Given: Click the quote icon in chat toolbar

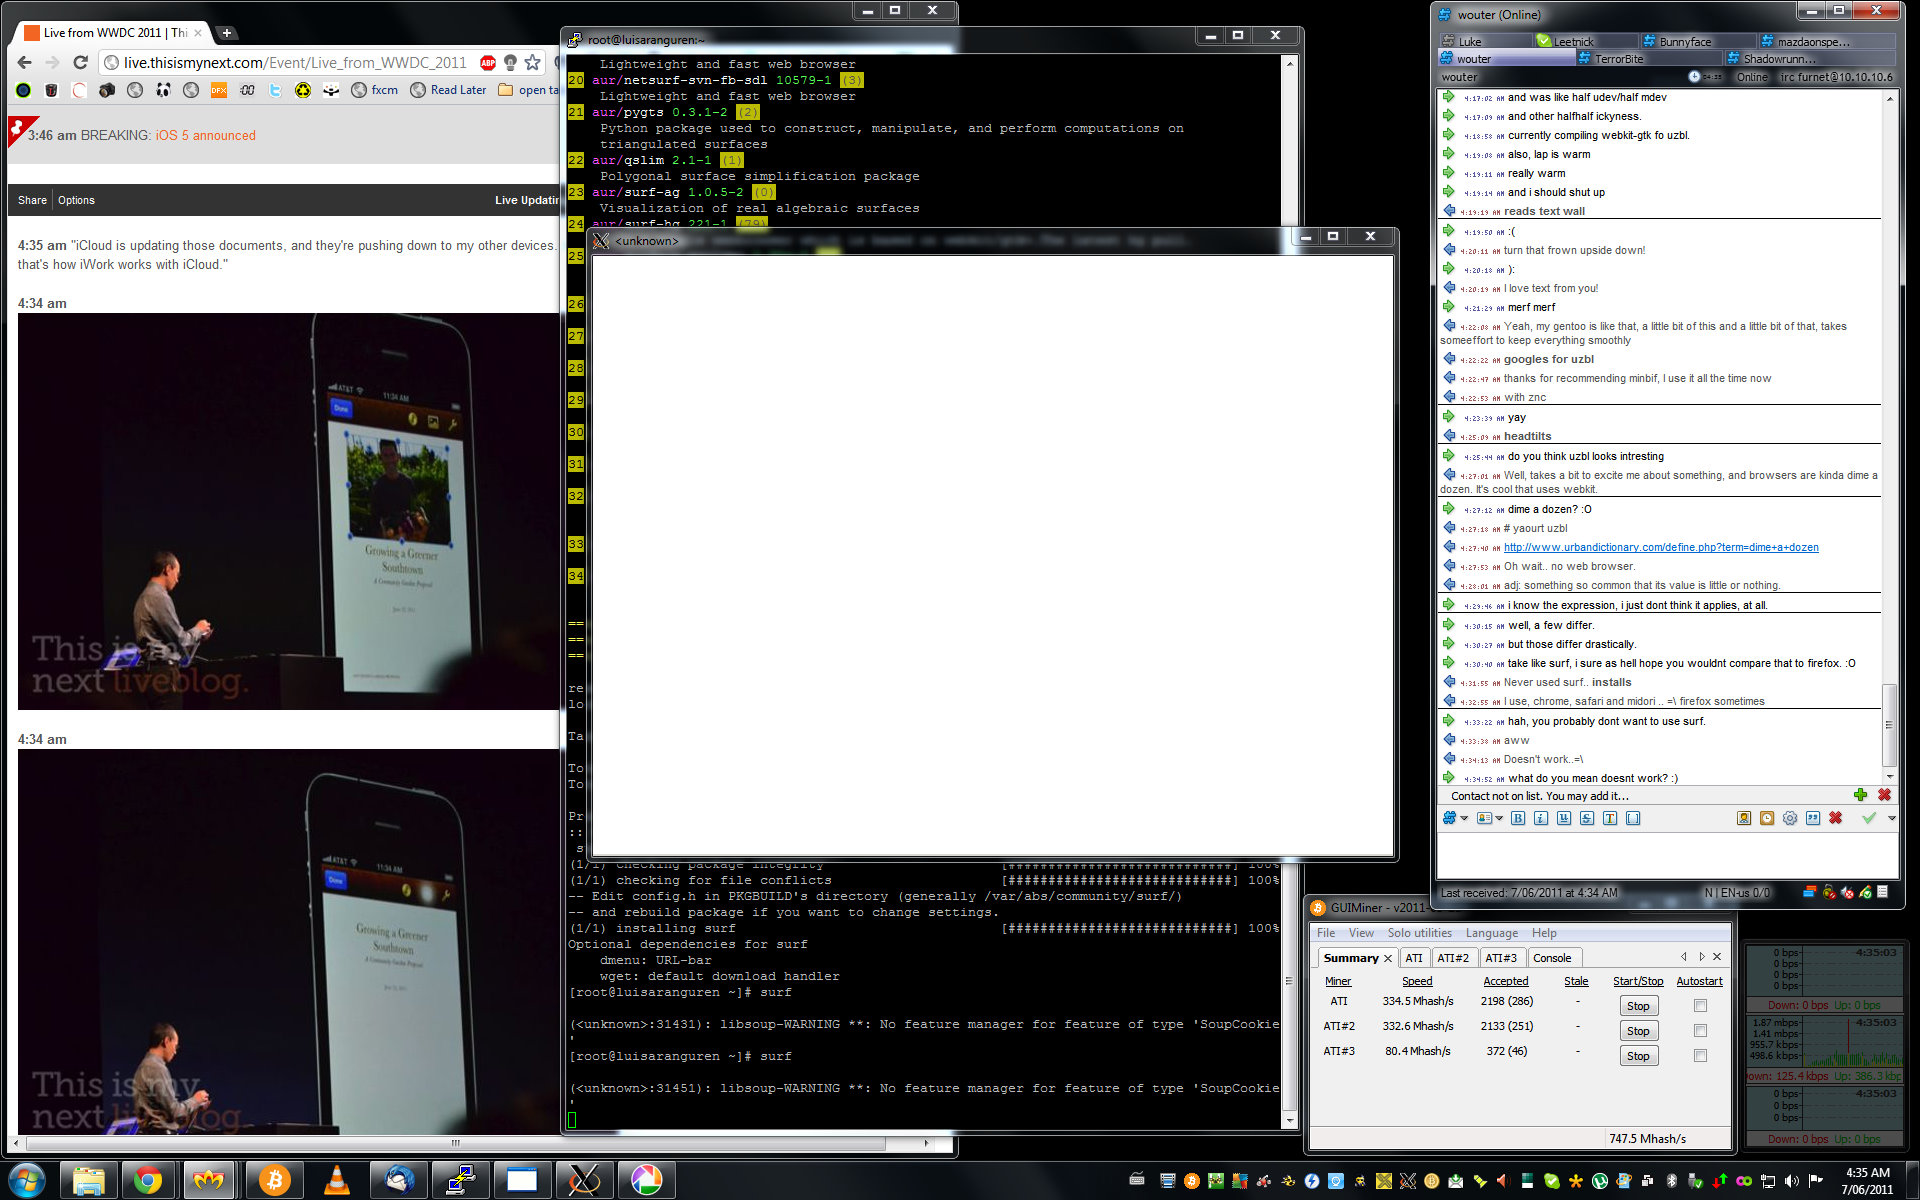Looking at the screenshot, I should coord(1813,818).
